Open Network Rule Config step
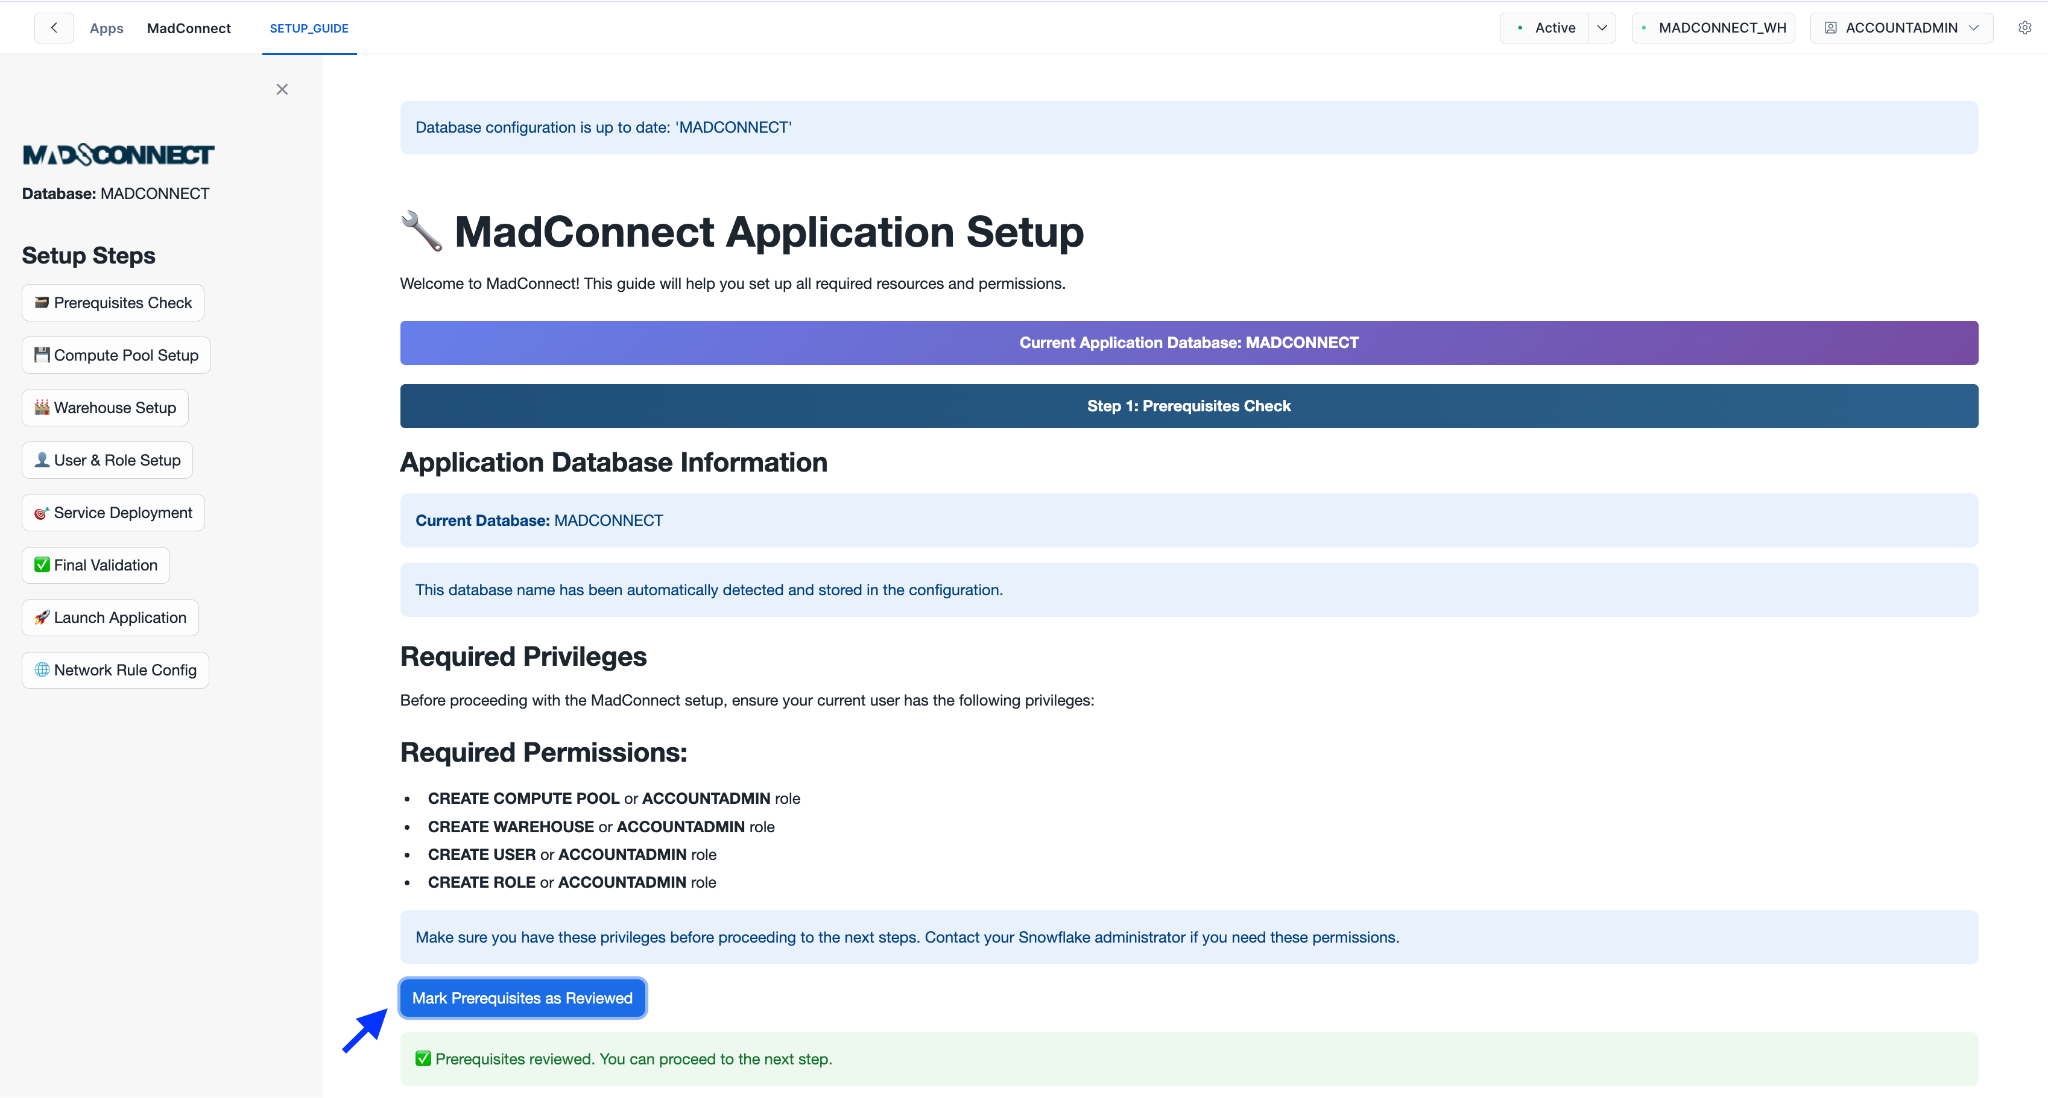The height and width of the screenshot is (1098, 2048). click(115, 670)
